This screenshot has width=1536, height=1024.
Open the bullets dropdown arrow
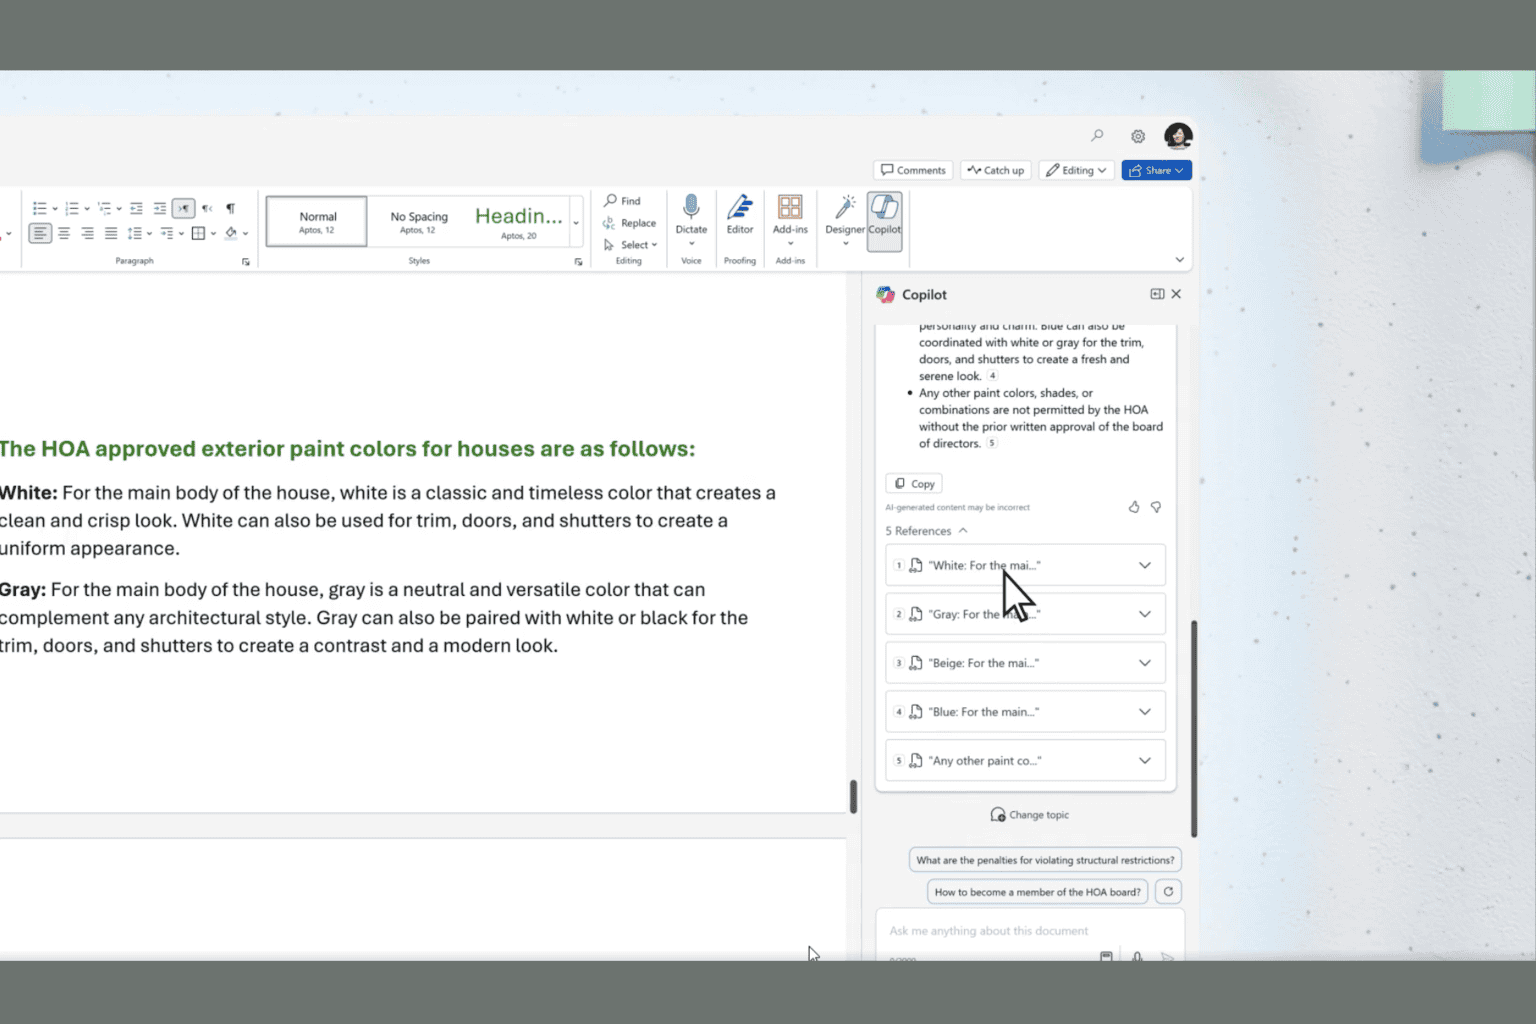(x=54, y=209)
